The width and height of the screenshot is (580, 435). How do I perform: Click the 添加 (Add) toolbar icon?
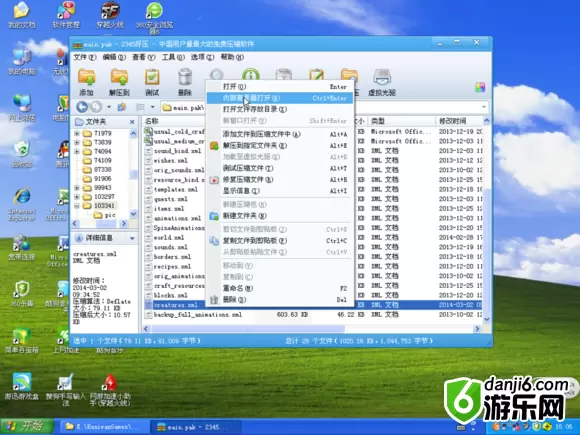(x=86, y=82)
